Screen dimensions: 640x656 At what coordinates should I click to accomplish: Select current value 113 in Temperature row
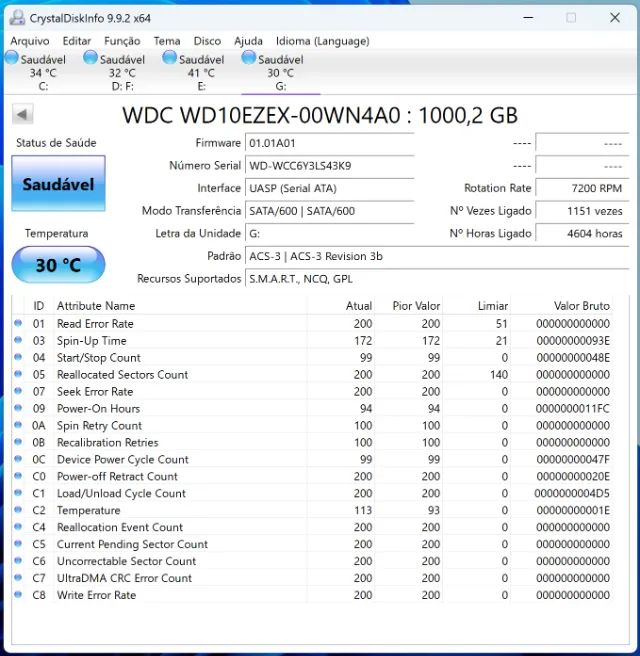[x=363, y=510]
